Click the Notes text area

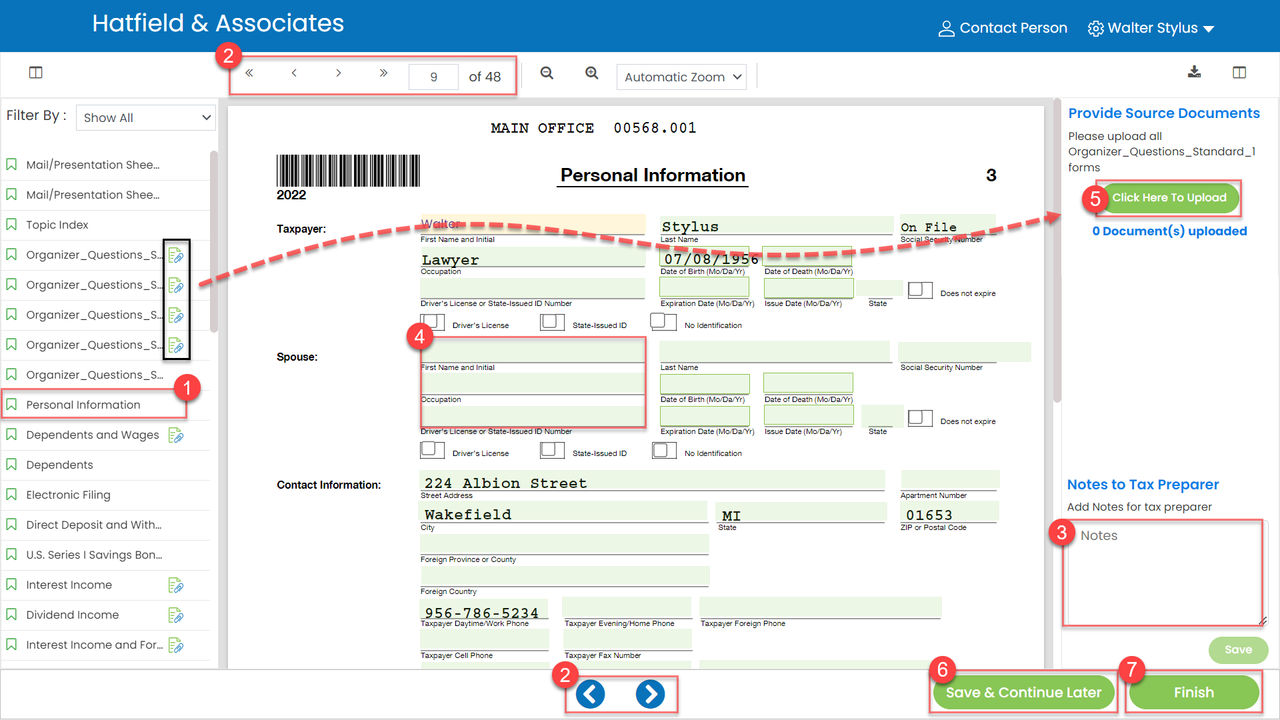coord(1163,573)
